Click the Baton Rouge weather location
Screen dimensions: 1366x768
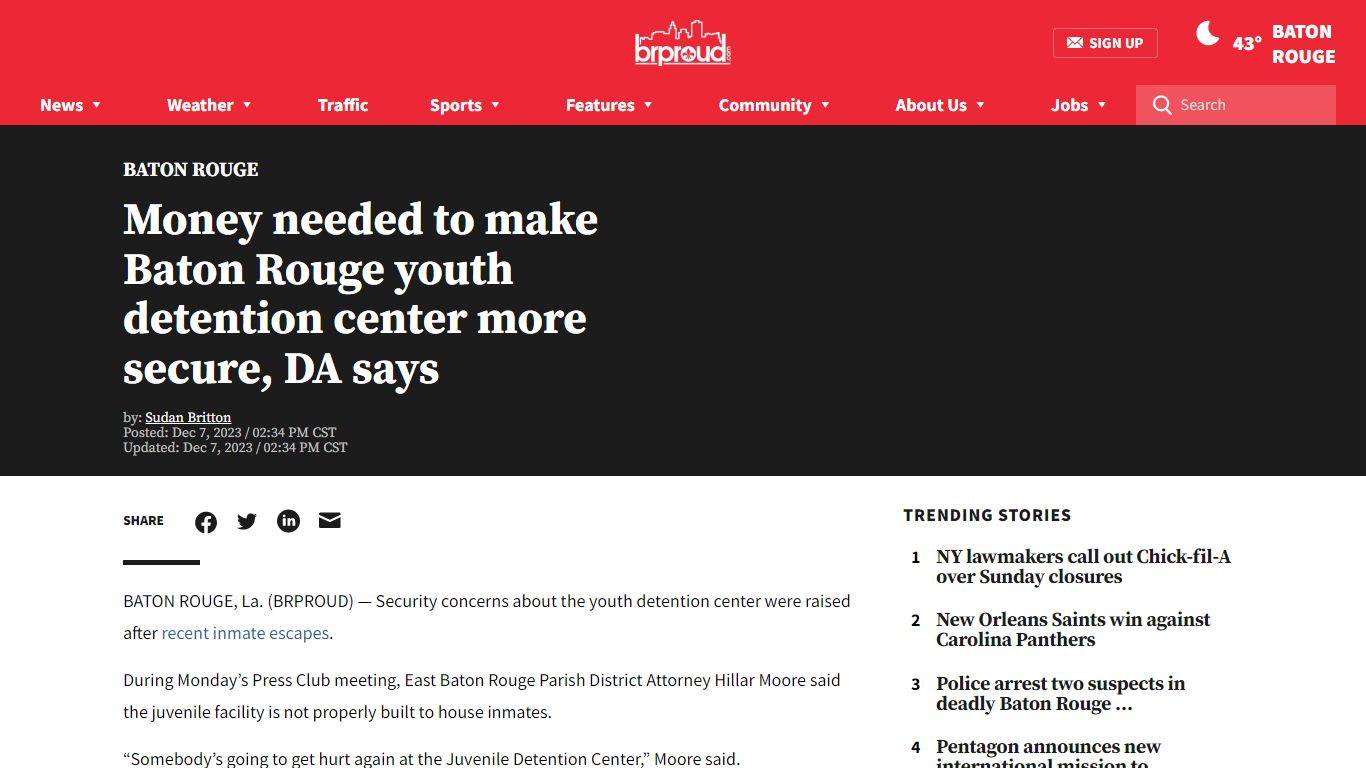tap(1304, 44)
